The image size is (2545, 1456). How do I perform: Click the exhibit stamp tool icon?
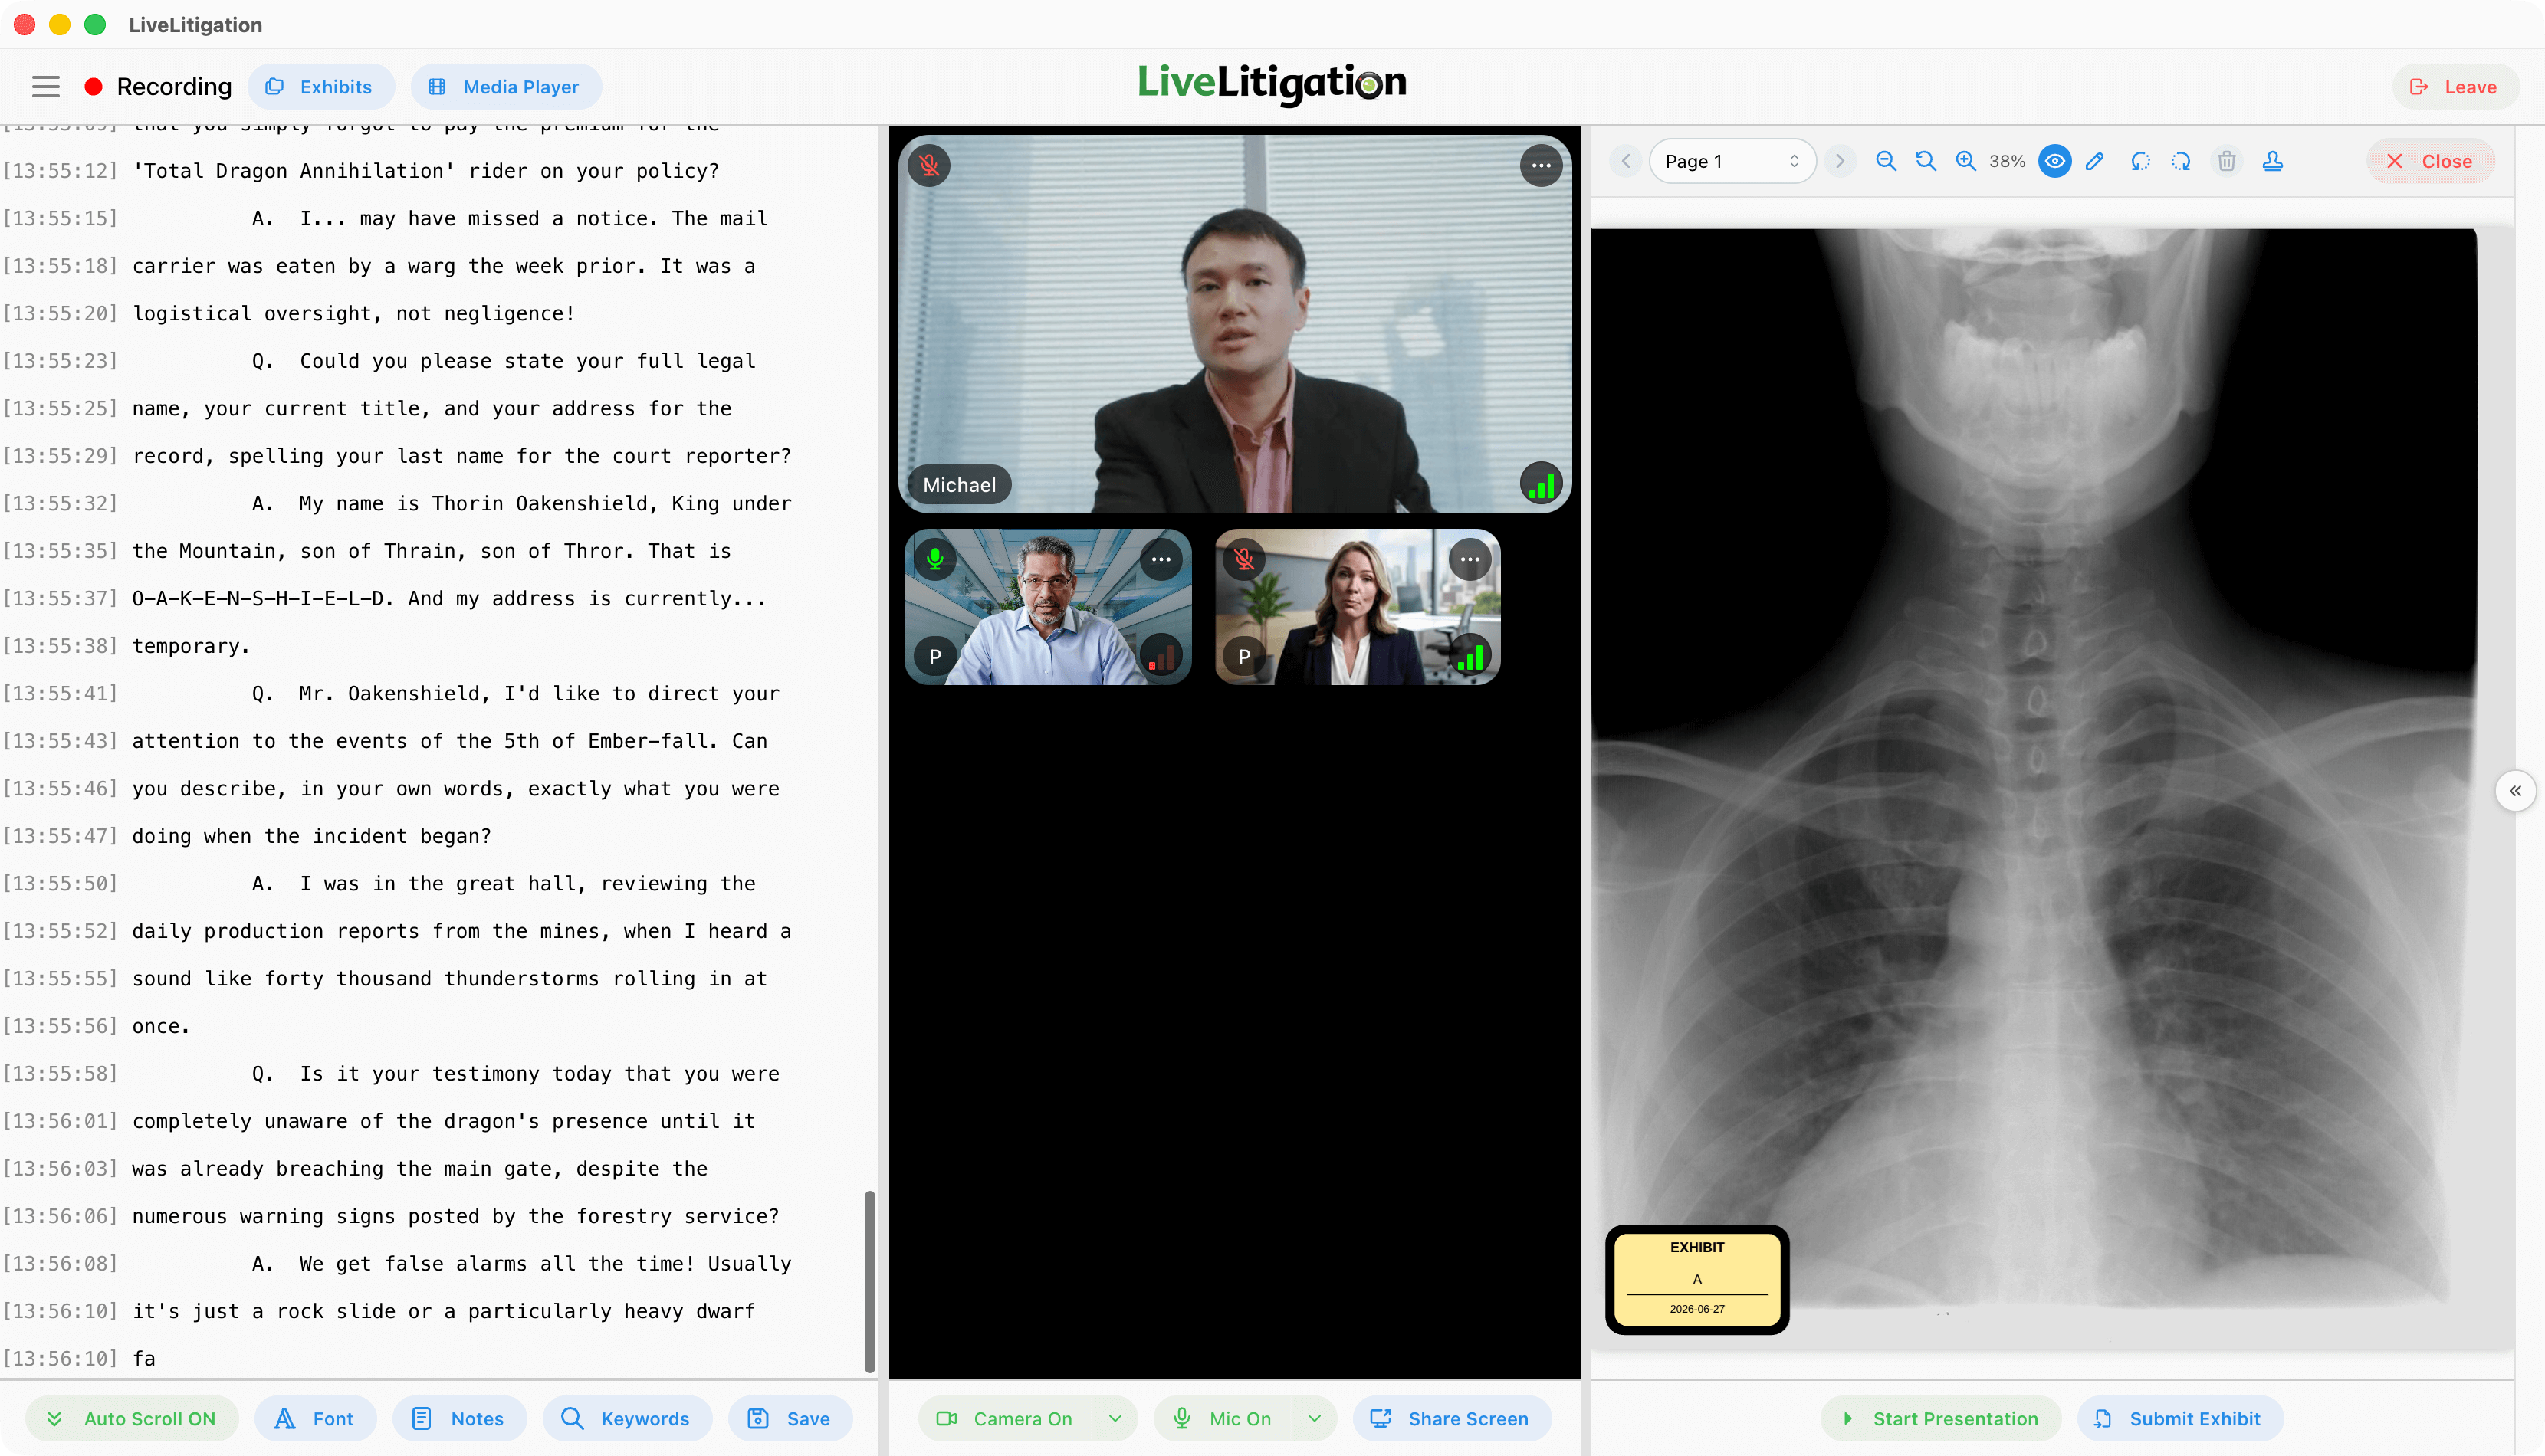2273,161
